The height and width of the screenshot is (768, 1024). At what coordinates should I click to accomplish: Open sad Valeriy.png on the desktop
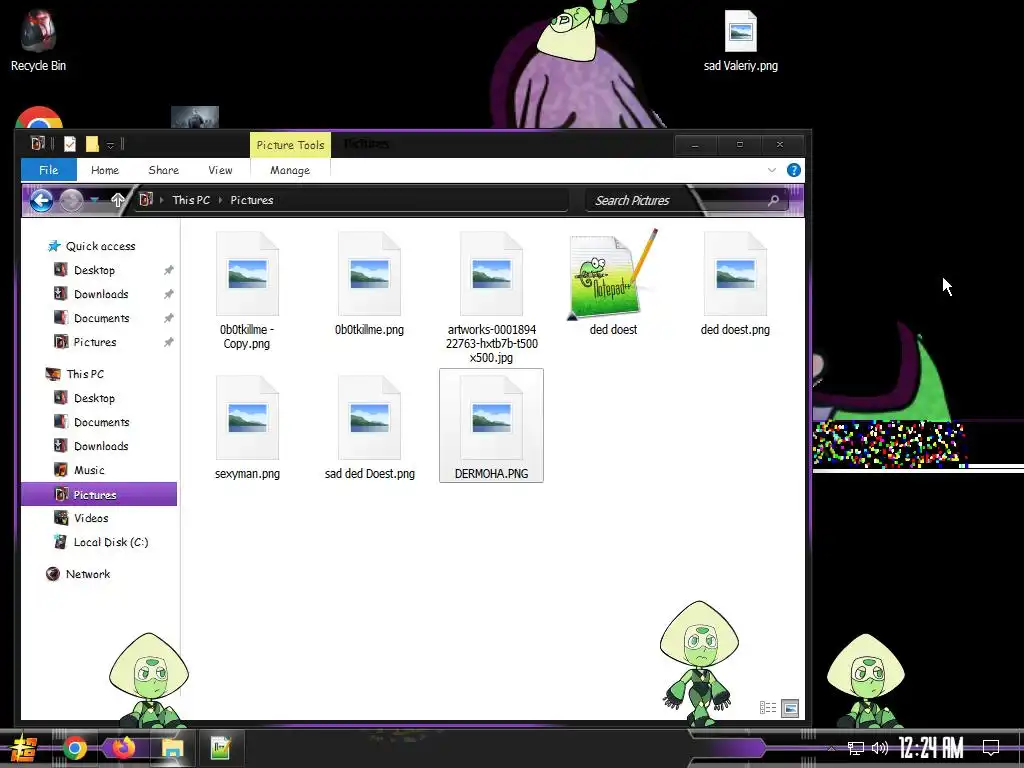741,40
